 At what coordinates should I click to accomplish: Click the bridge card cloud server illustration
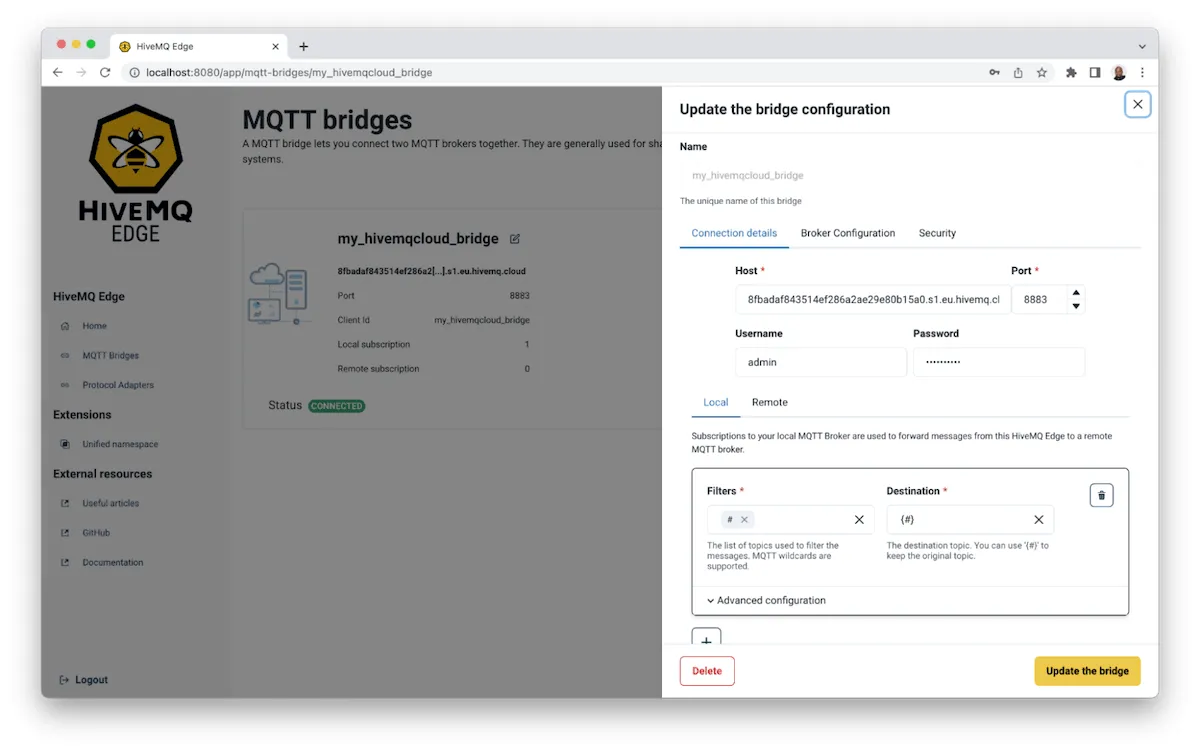pyautogui.click(x=278, y=294)
